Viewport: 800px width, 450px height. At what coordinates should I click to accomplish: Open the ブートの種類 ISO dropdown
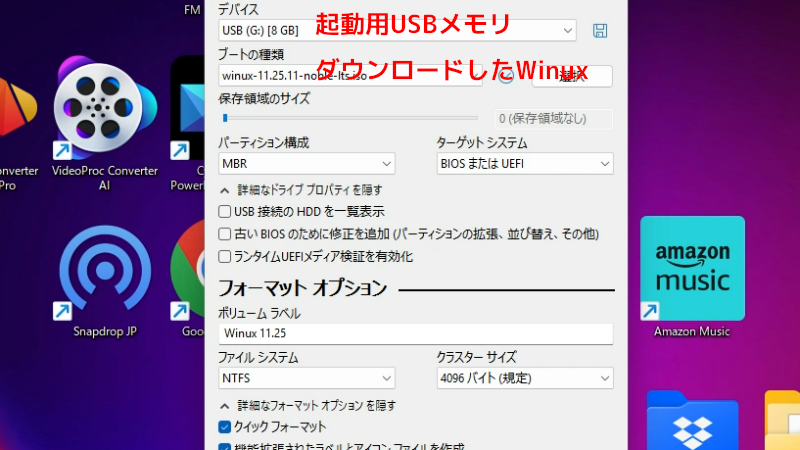(x=350, y=76)
